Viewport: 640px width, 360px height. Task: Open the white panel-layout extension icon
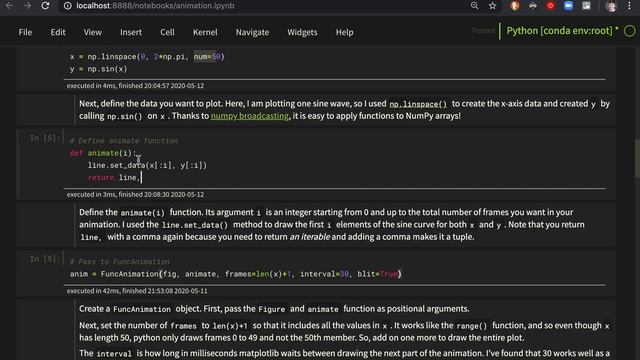coord(586,6)
